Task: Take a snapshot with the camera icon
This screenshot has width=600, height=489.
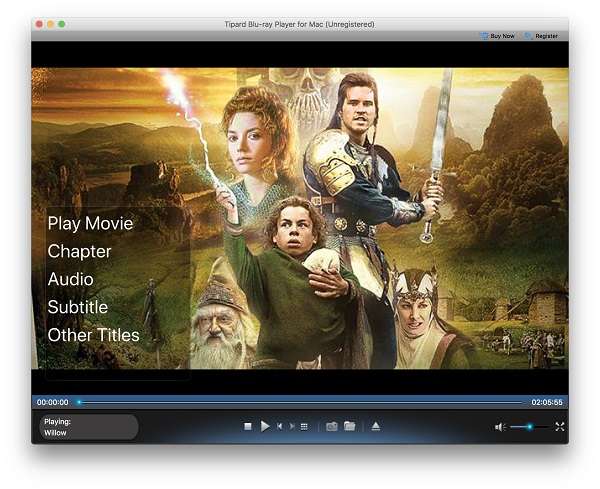Action: (332, 426)
